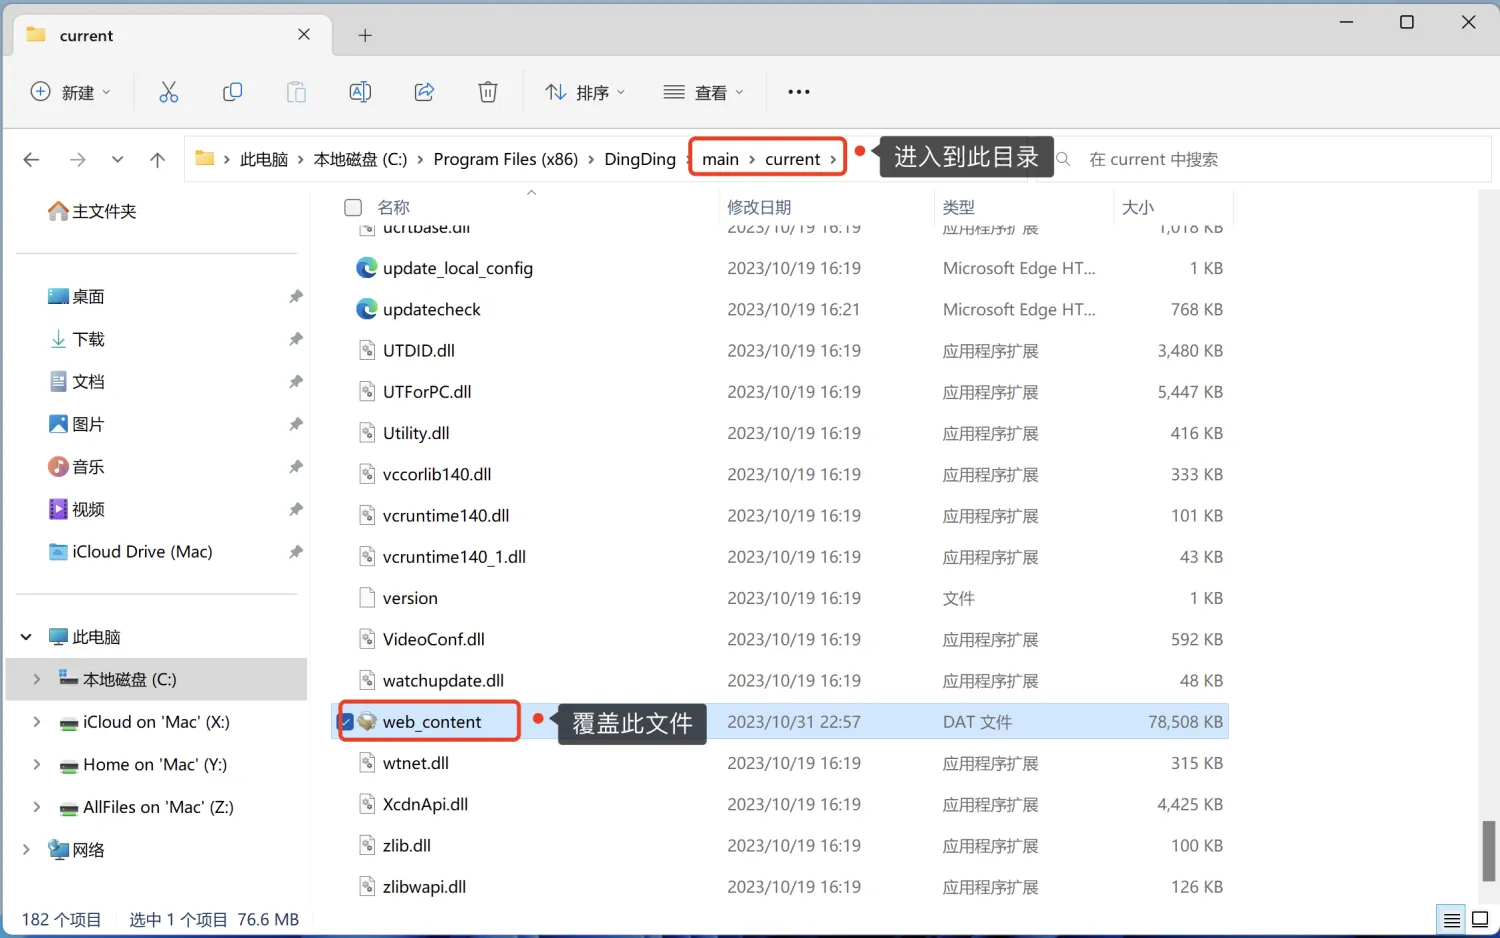
Task: Click the vertical scrollbar thumb
Action: tap(1489, 851)
